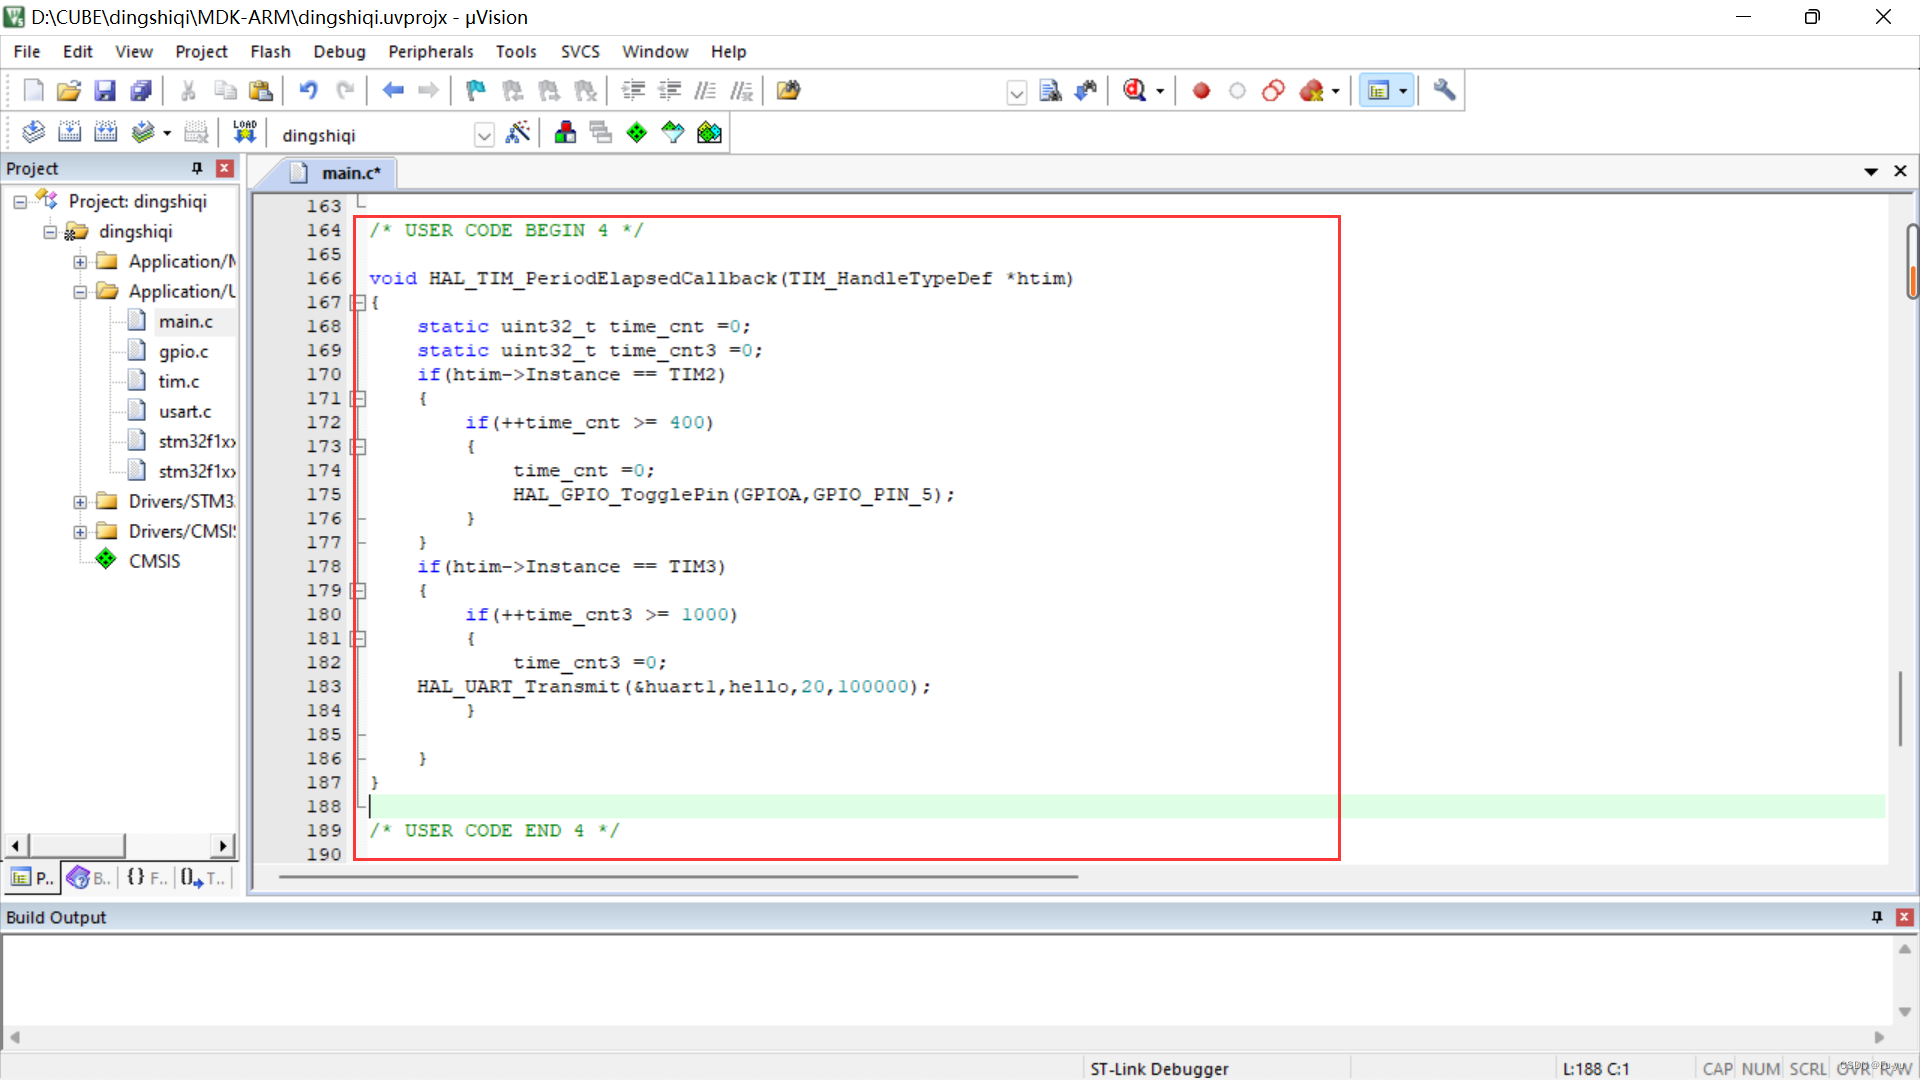Select tim.c in project tree
The height and width of the screenshot is (1080, 1920).
[178, 382]
